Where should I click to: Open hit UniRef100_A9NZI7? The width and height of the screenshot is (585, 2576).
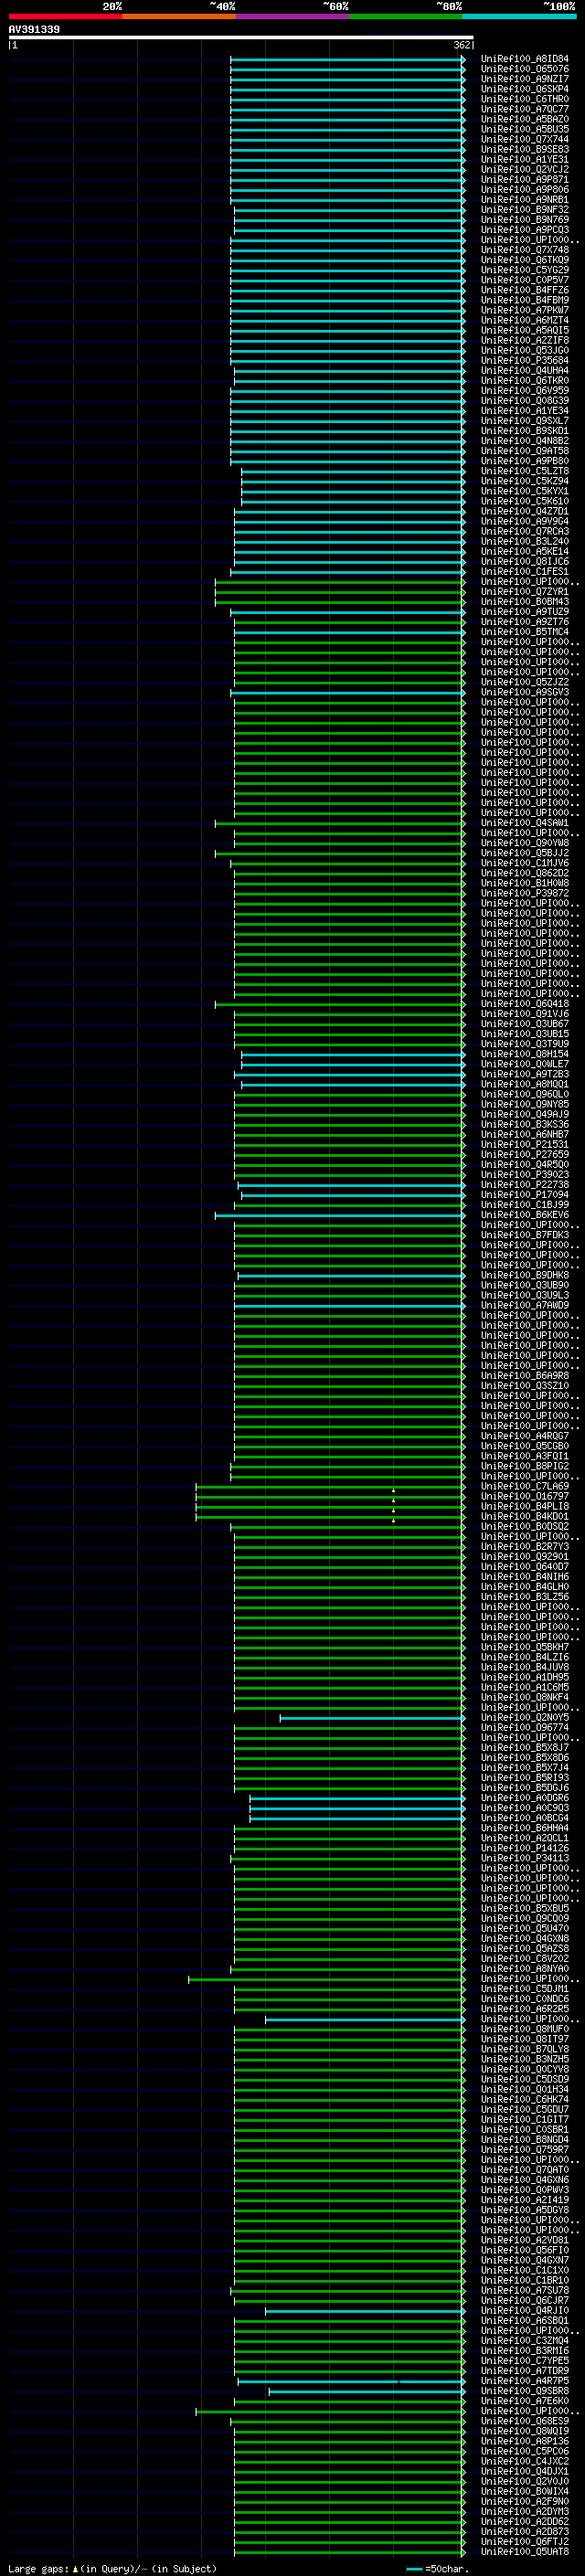(x=525, y=79)
